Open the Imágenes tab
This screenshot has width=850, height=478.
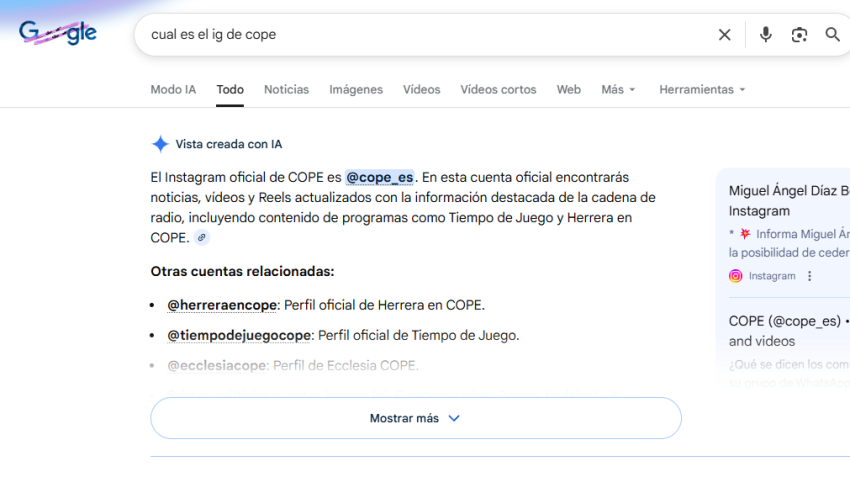[356, 89]
